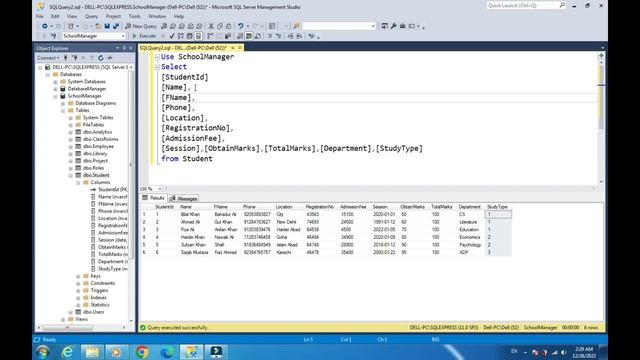Viewport: 640px width, 360px height.
Task: Click the StudyType column header
Action: [x=497, y=207]
